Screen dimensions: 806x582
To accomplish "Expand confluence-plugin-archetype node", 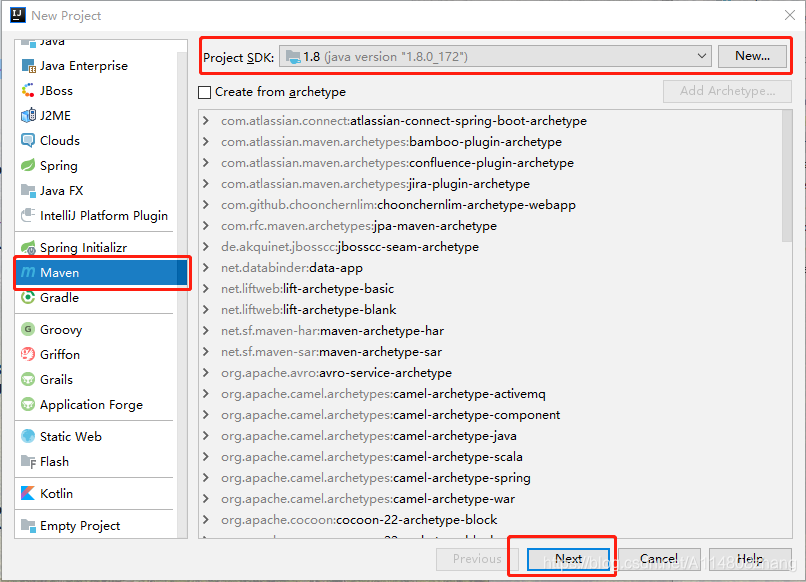I will [x=206, y=162].
